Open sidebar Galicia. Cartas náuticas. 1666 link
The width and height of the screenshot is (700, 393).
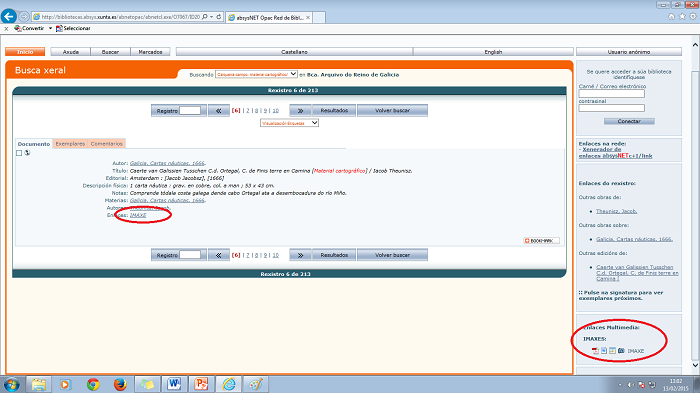[x=634, y=239]
